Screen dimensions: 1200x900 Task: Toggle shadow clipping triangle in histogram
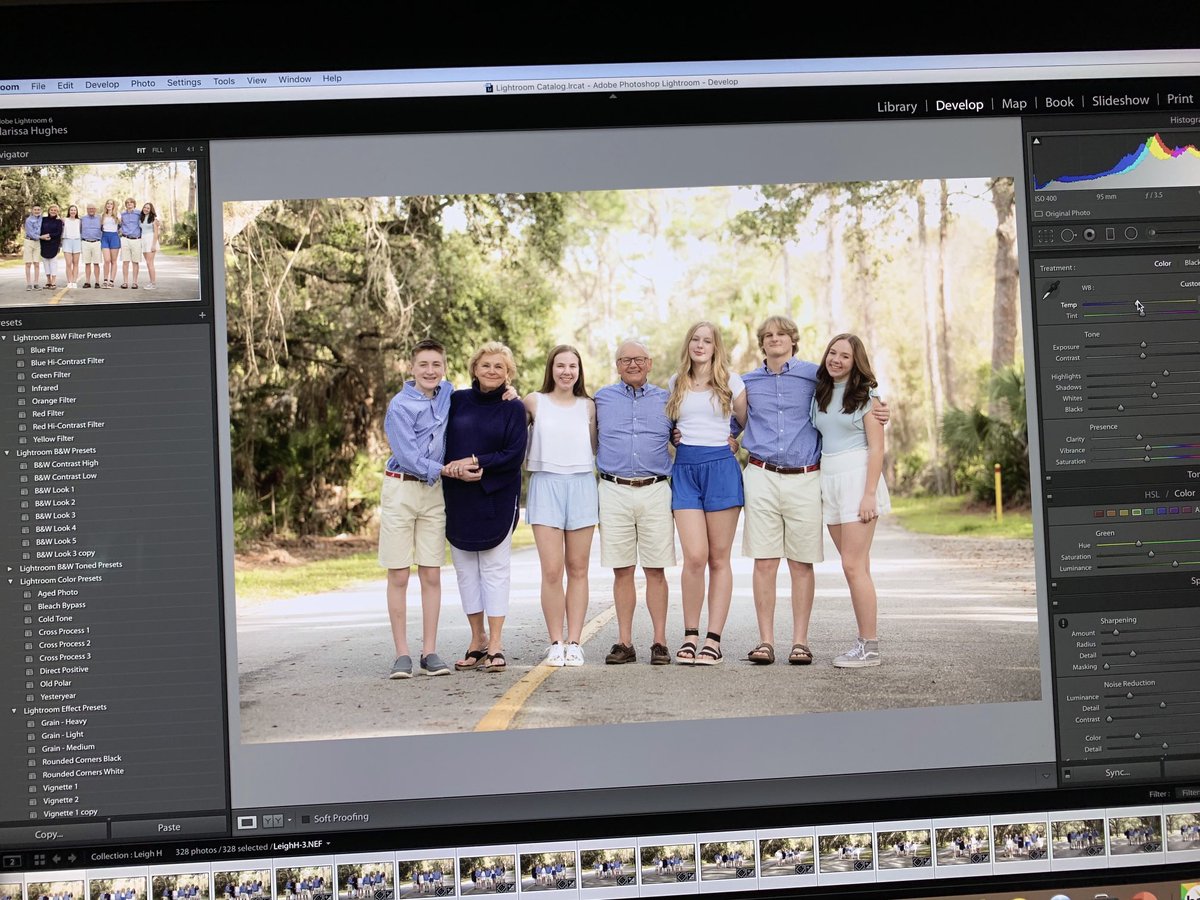coord(1036,142)
